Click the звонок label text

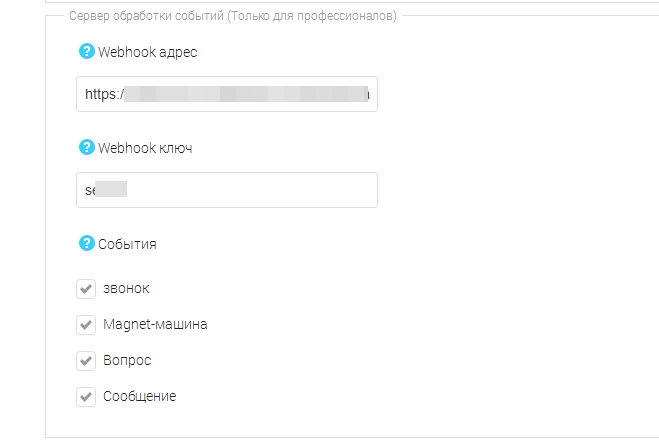pos(126,289)
